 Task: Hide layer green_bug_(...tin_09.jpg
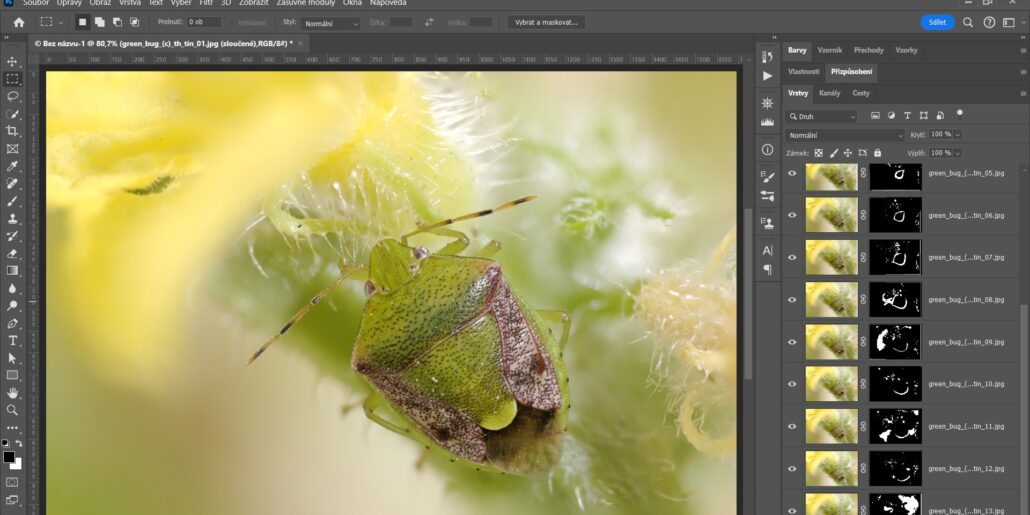pos(792,342)
